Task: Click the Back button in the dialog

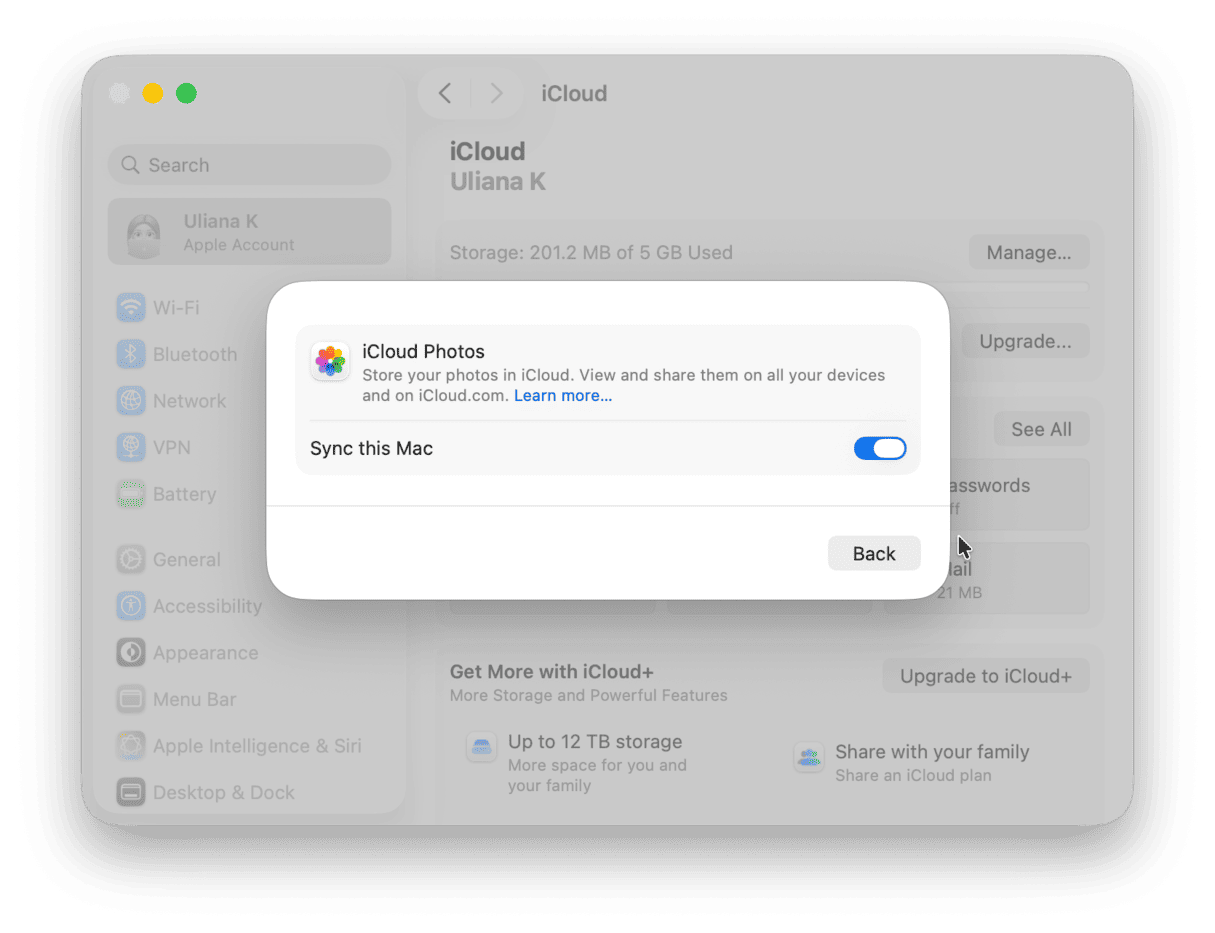Action: point(874,553)
